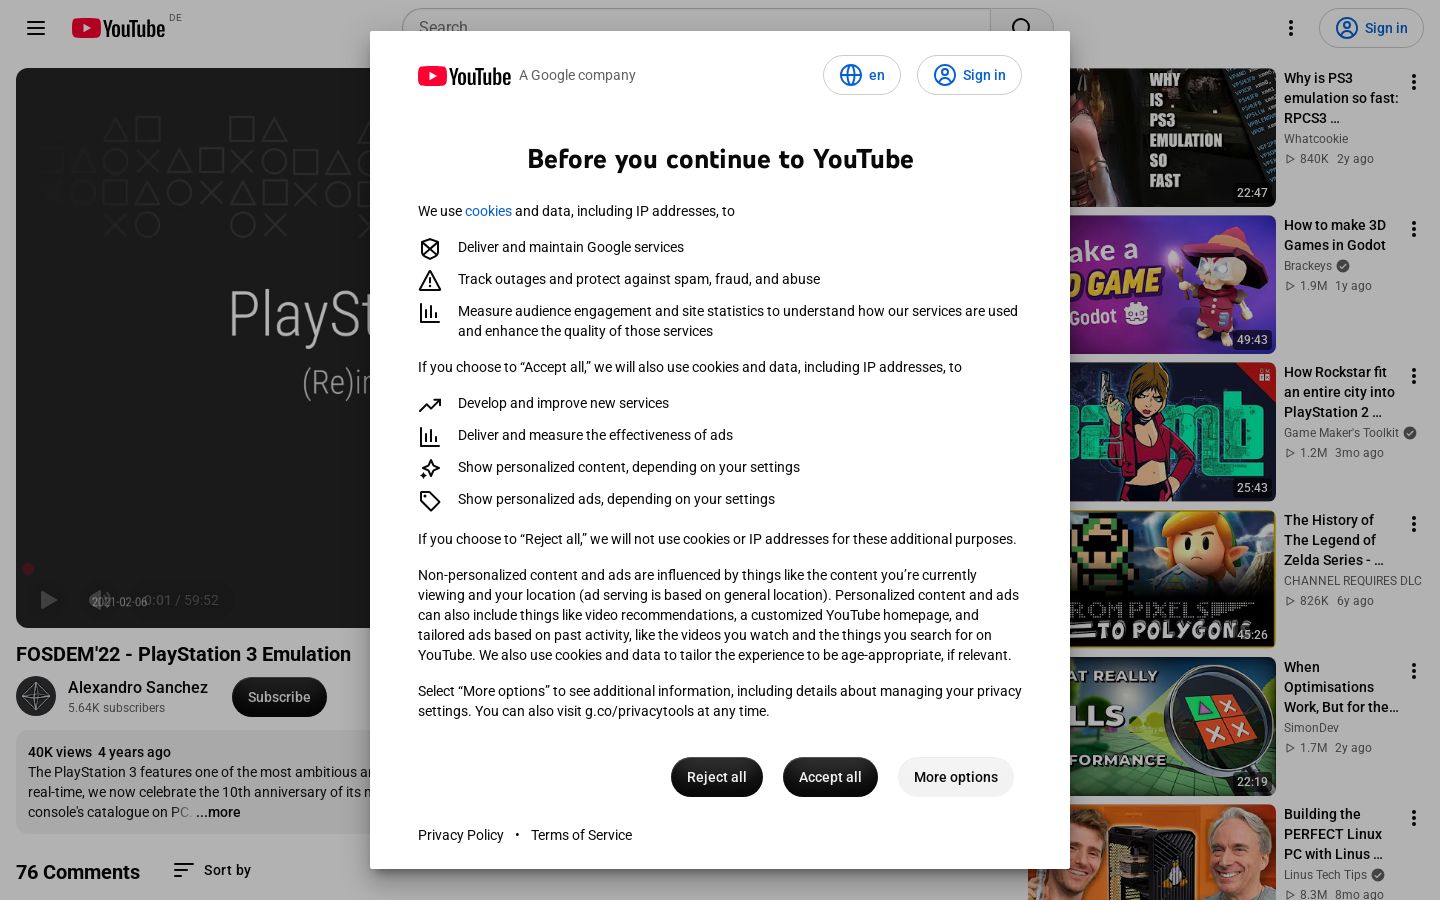1440x900 pixels.
Task: Open the 'en' language selector
Action: (x=862, y=75)
